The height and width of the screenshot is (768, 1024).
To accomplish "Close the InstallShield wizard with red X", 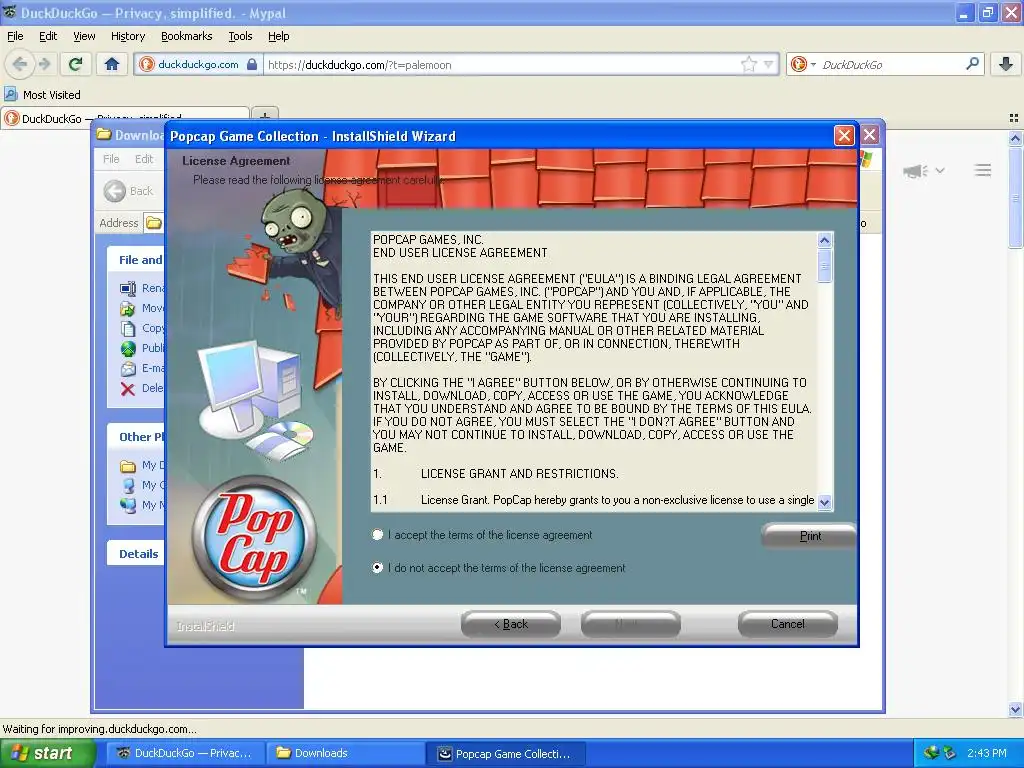I will click(x=844, y=135).
